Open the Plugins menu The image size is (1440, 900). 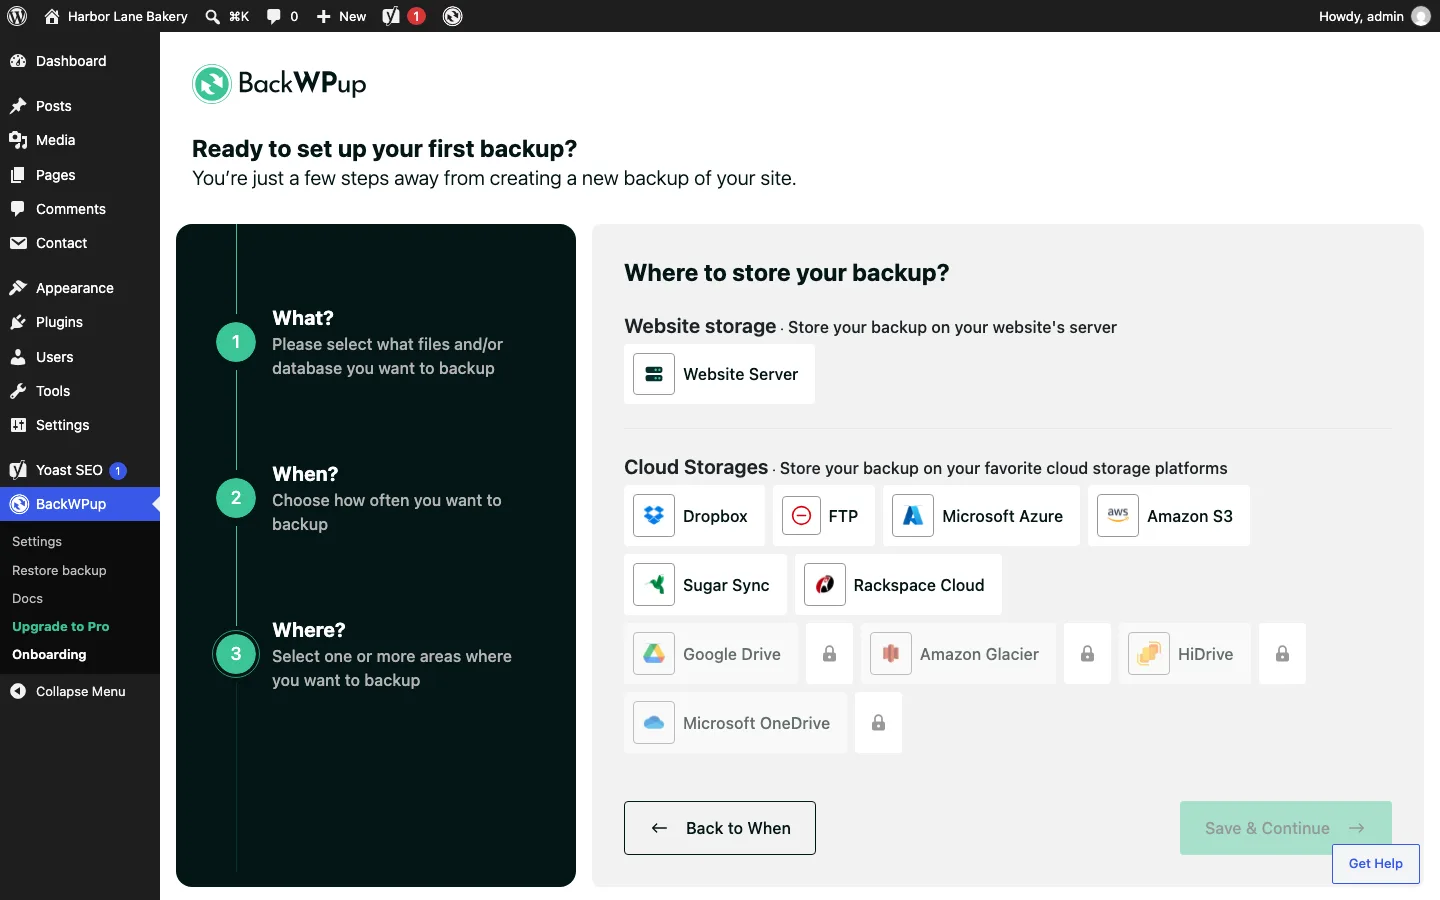(80, 322)
